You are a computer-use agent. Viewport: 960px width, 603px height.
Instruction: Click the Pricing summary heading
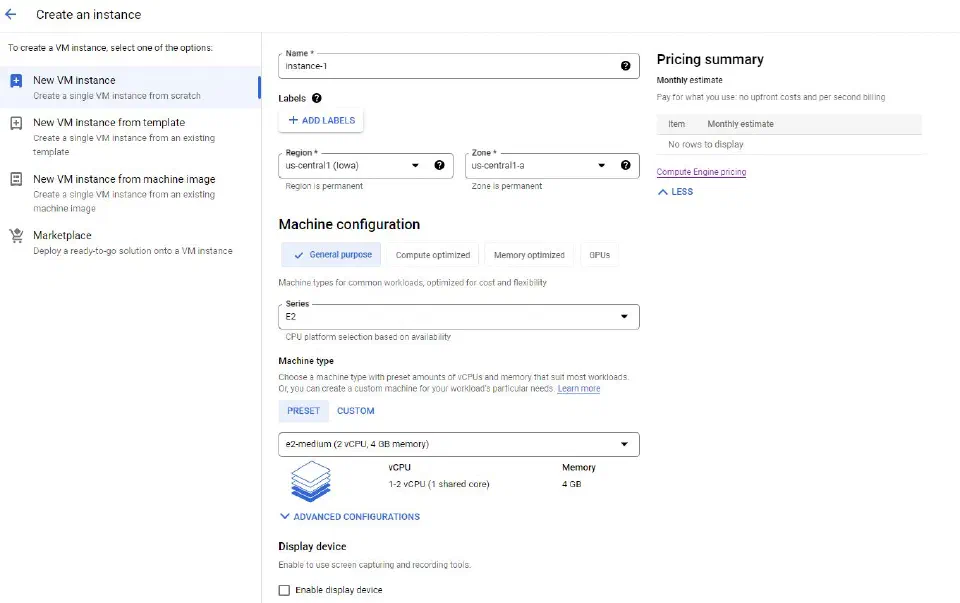pos(710,59)
